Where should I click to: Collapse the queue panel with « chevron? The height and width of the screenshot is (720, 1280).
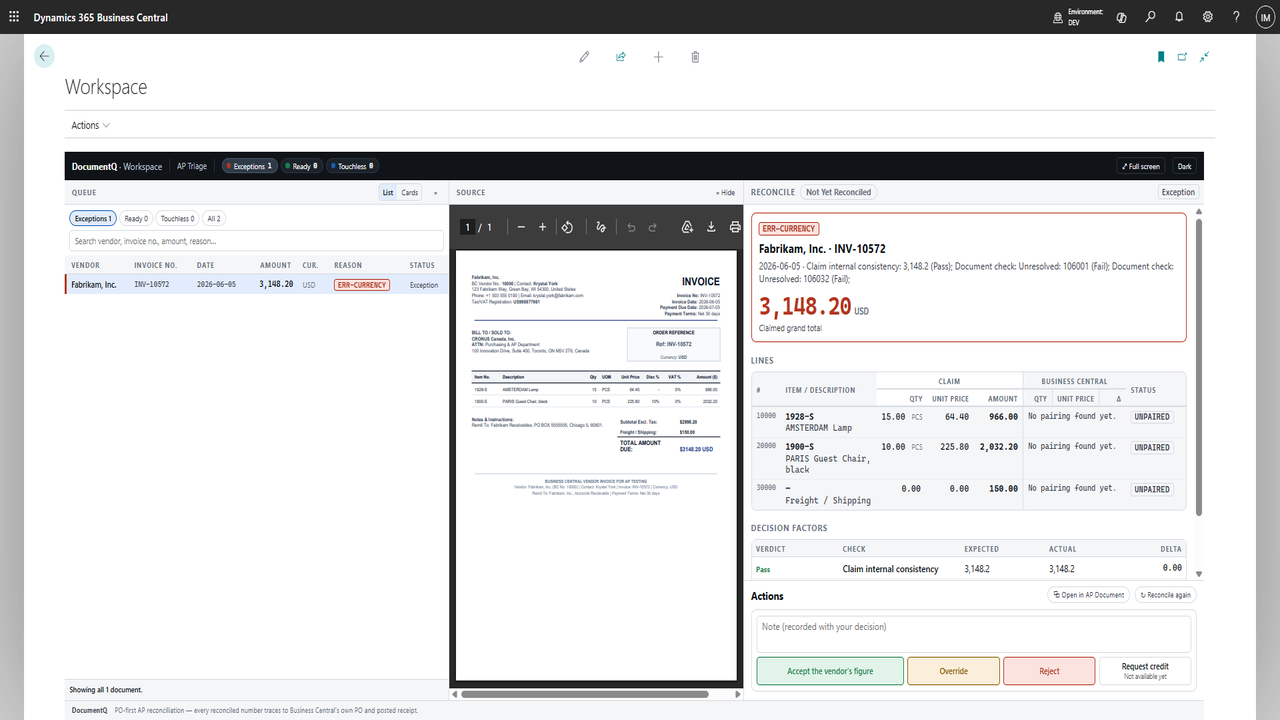[435, 192]
